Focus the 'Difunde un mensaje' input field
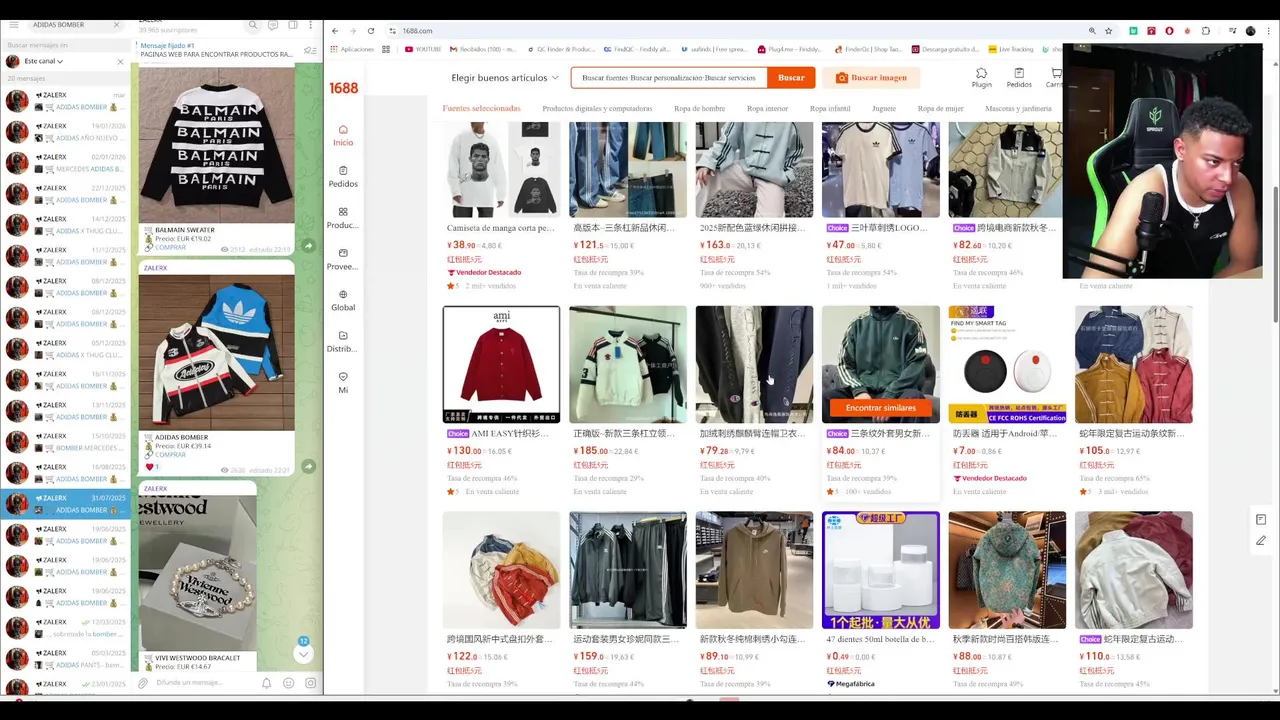The width and height of the screenshot is (1280, 720). (x=205, y=683)
